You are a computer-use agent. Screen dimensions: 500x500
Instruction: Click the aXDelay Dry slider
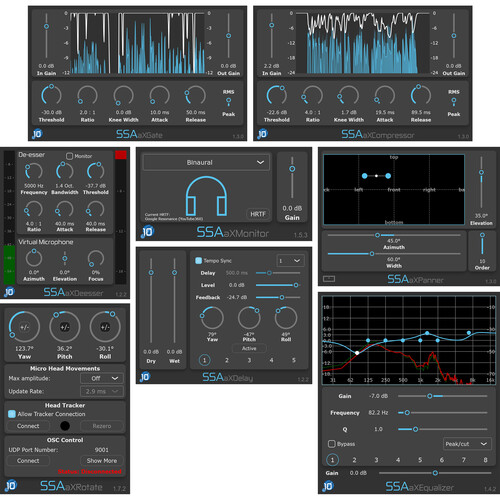151,301
